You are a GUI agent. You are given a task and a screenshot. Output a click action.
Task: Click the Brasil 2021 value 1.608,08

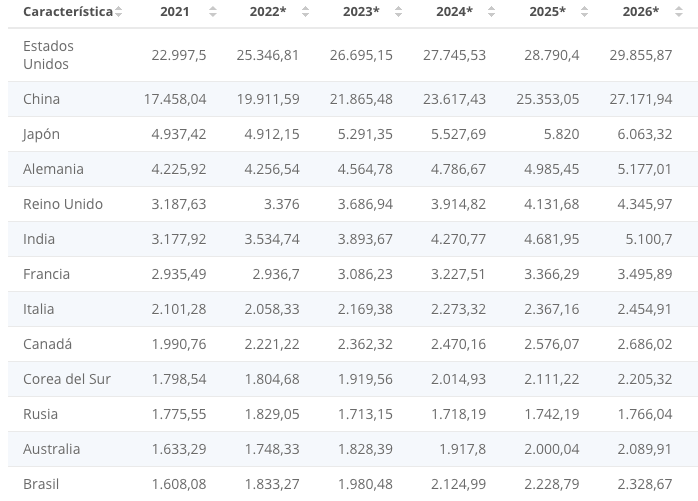tap(179, 484)
